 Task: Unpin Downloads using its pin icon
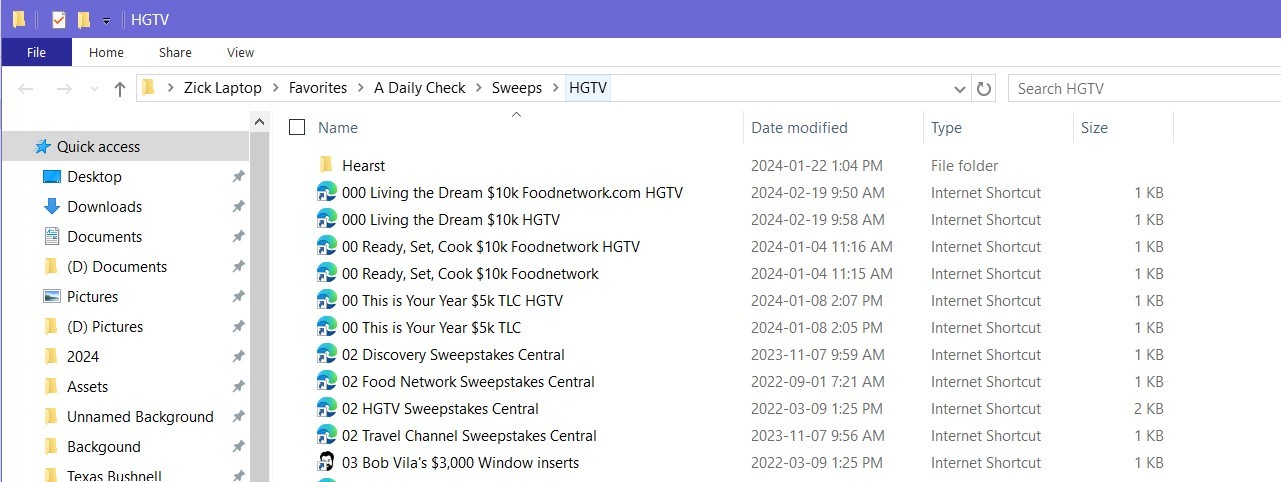pos(238,206)
